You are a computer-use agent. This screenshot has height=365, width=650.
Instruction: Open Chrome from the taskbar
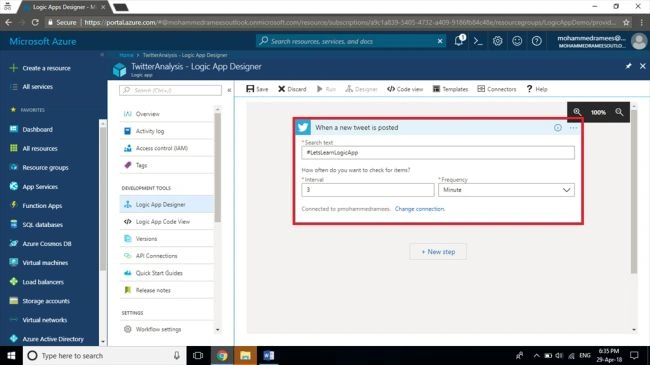(222, 355)
